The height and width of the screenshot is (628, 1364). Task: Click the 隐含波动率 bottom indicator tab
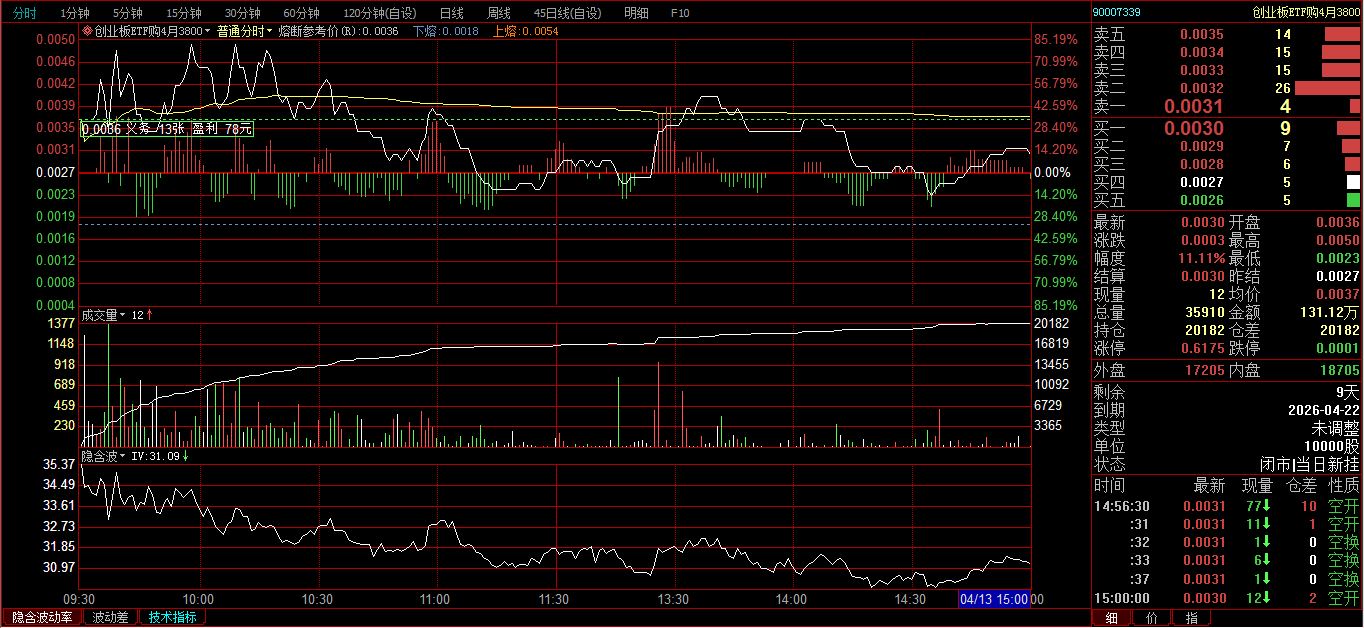(42, 618)
